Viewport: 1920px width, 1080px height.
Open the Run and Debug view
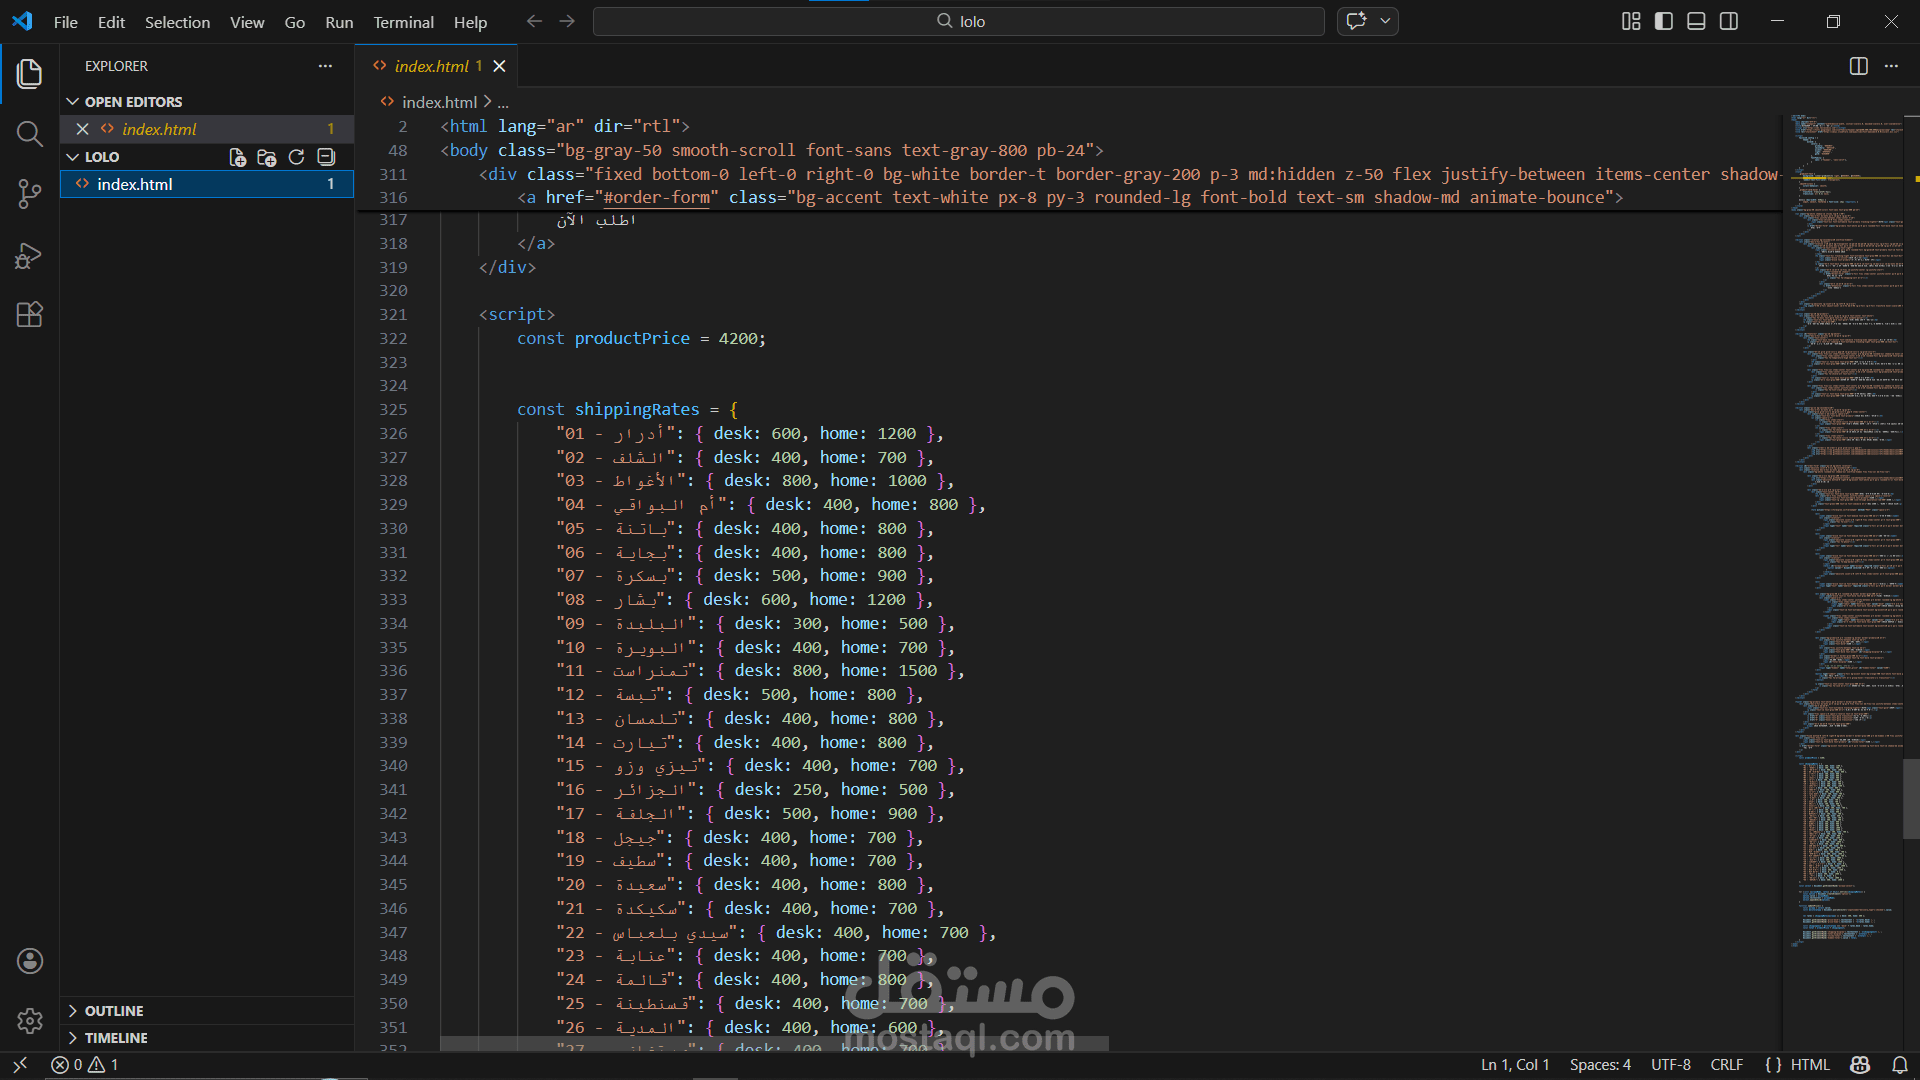[x=29, y=255]
